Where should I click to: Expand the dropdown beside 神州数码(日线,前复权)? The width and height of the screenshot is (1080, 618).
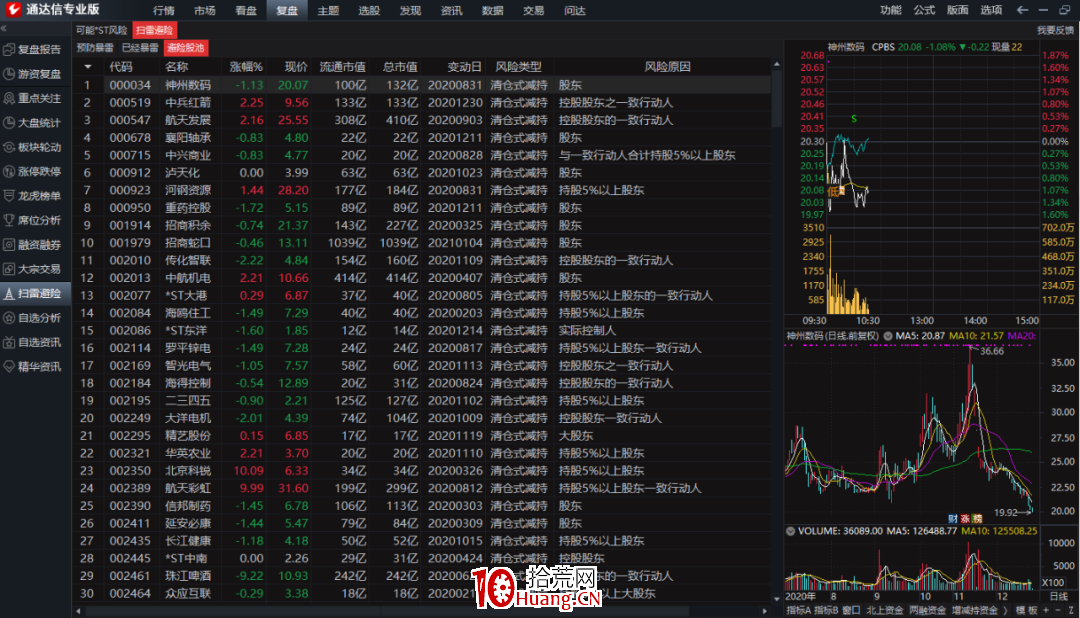(x=888, y=336)
